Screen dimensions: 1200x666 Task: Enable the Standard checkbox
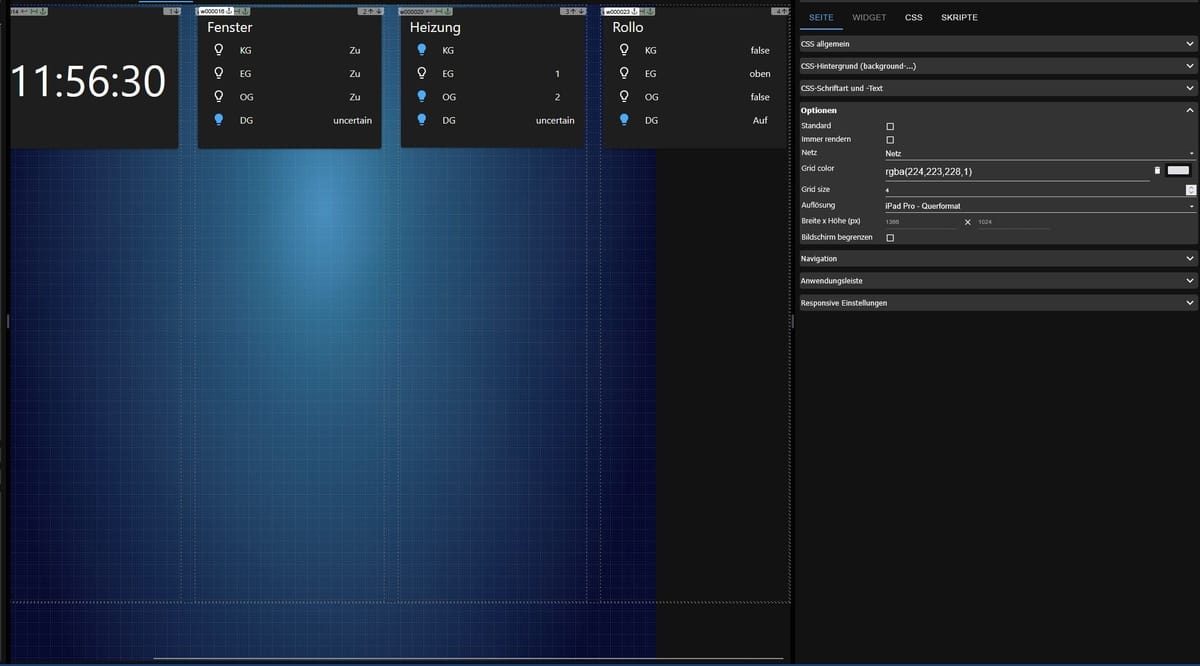coord(890,126)
